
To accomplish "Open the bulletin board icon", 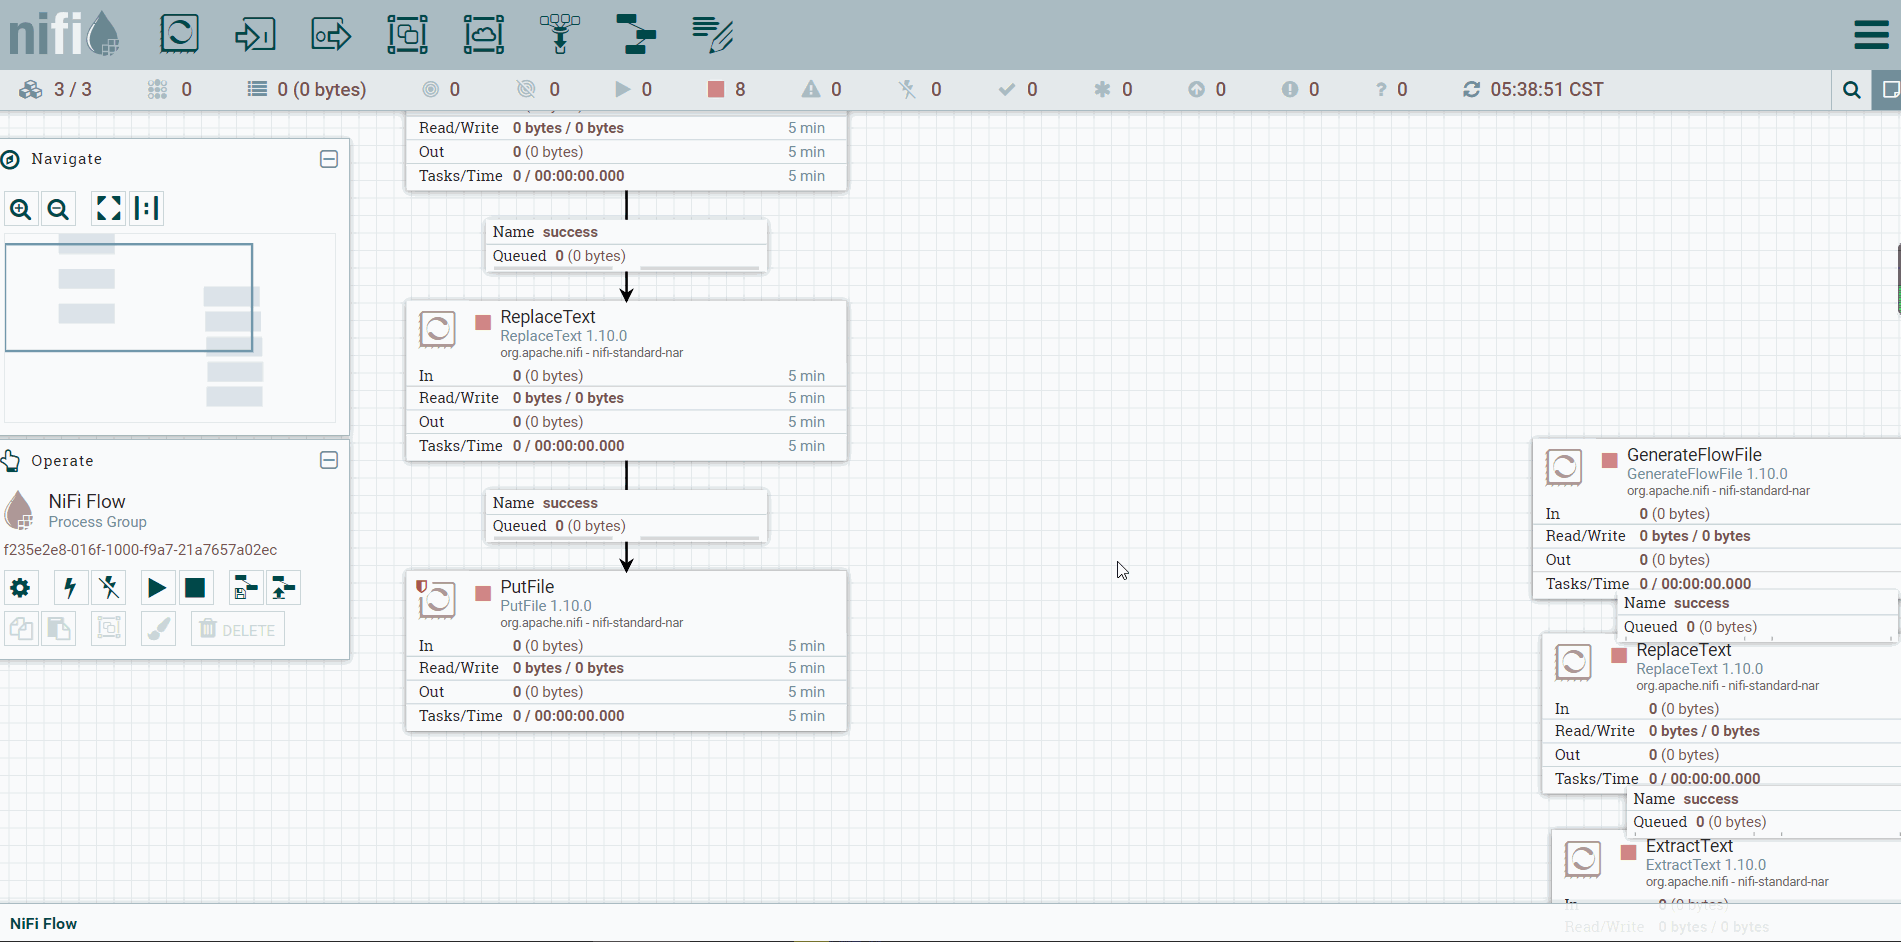I will [1889, 90].
